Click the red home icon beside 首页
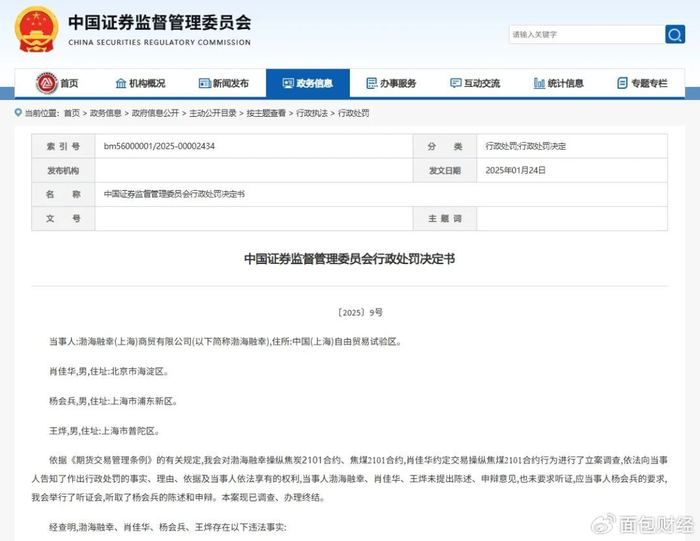700x541 pixels. click(47, 83)
